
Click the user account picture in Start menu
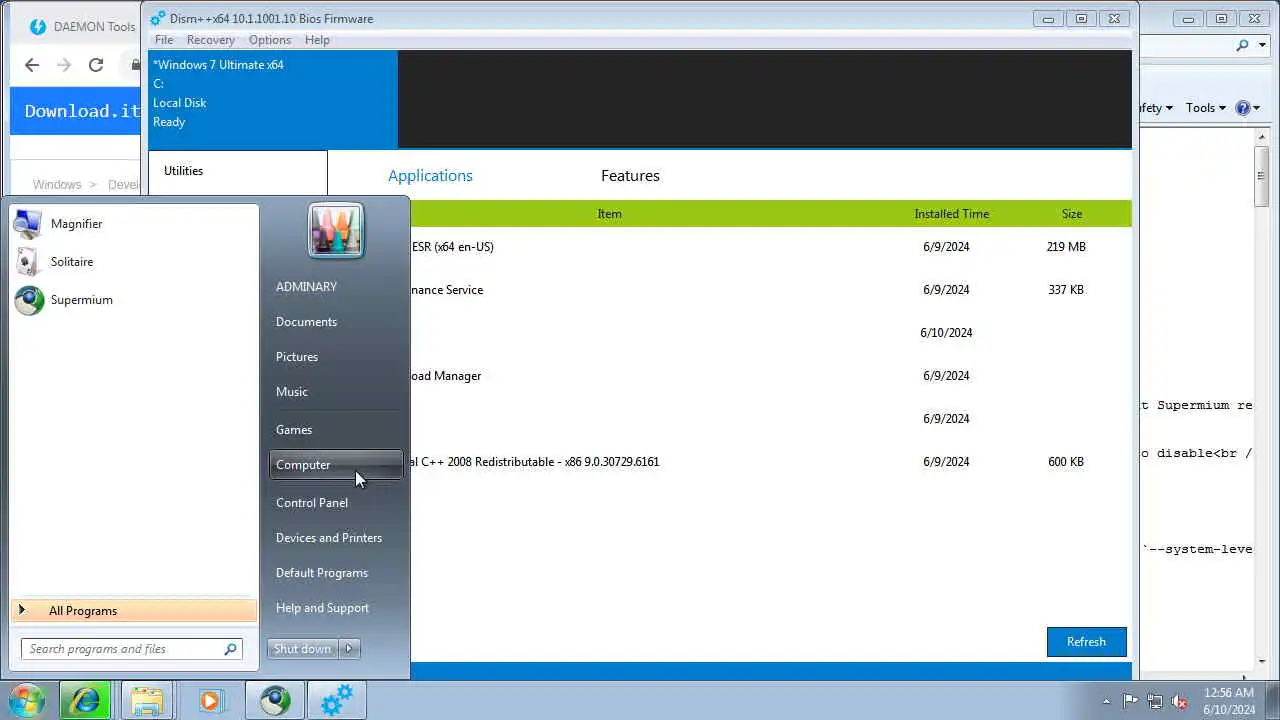click(x=336, y=230)
